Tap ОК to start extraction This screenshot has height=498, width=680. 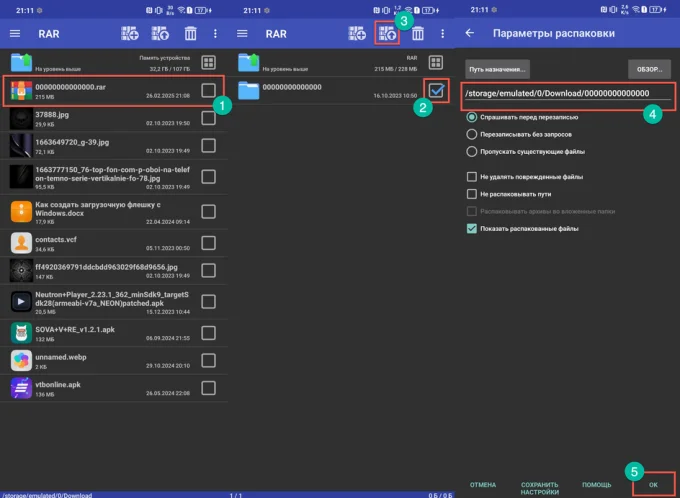coord(653,485)
